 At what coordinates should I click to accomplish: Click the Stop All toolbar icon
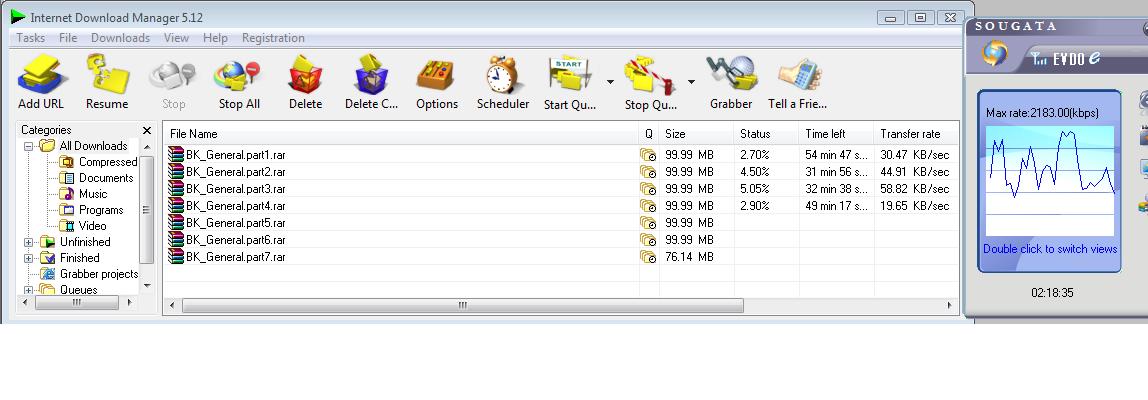point(239,75)
